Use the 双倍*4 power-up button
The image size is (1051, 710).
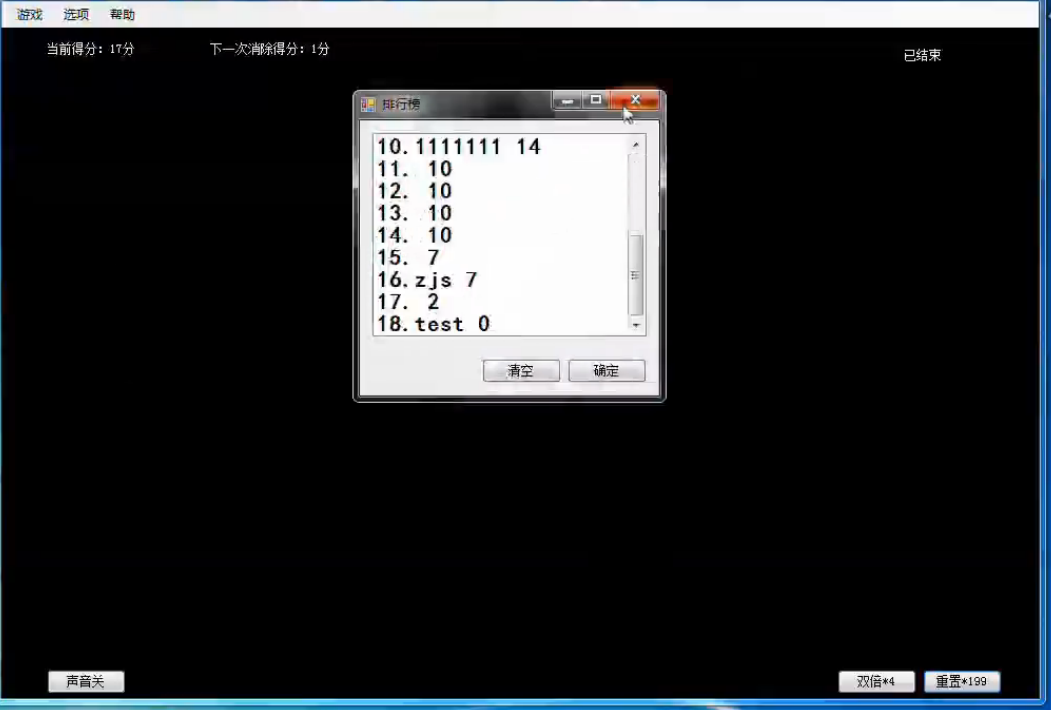click(876, 682)
